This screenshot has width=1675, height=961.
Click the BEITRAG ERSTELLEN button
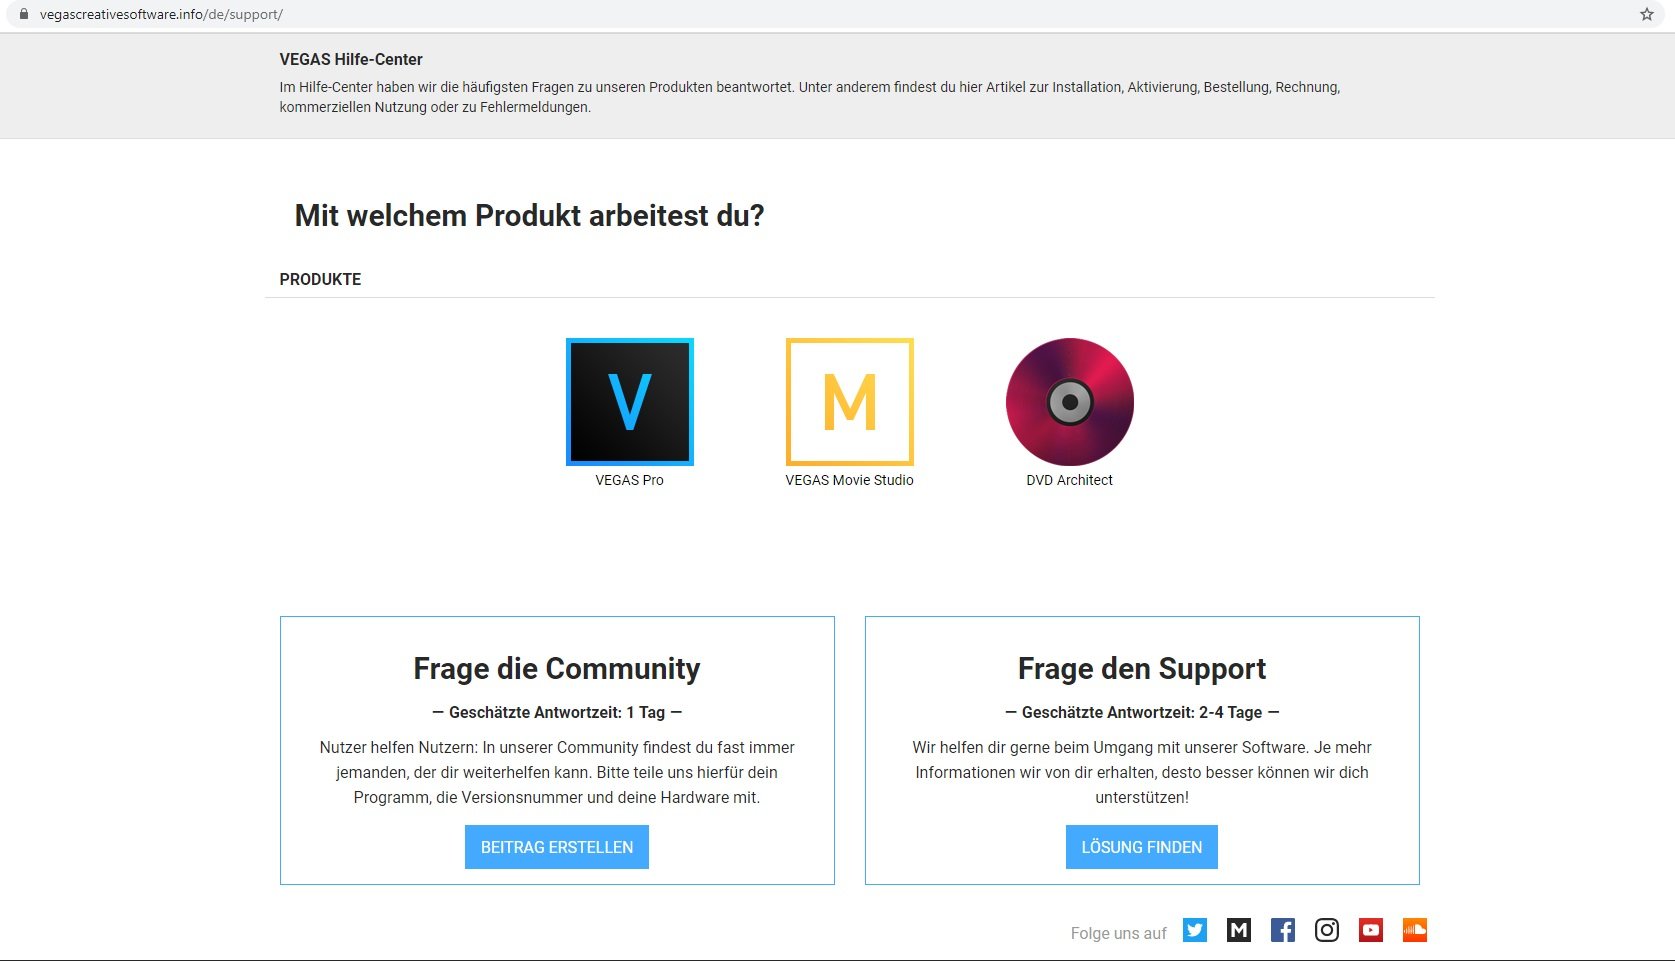556,847
